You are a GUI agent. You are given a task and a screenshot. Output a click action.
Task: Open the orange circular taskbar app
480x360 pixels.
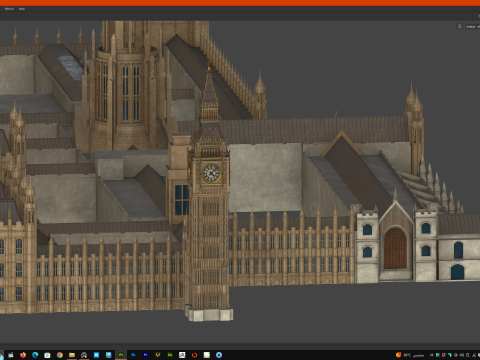pyautogui.click(x=194, y=355)
